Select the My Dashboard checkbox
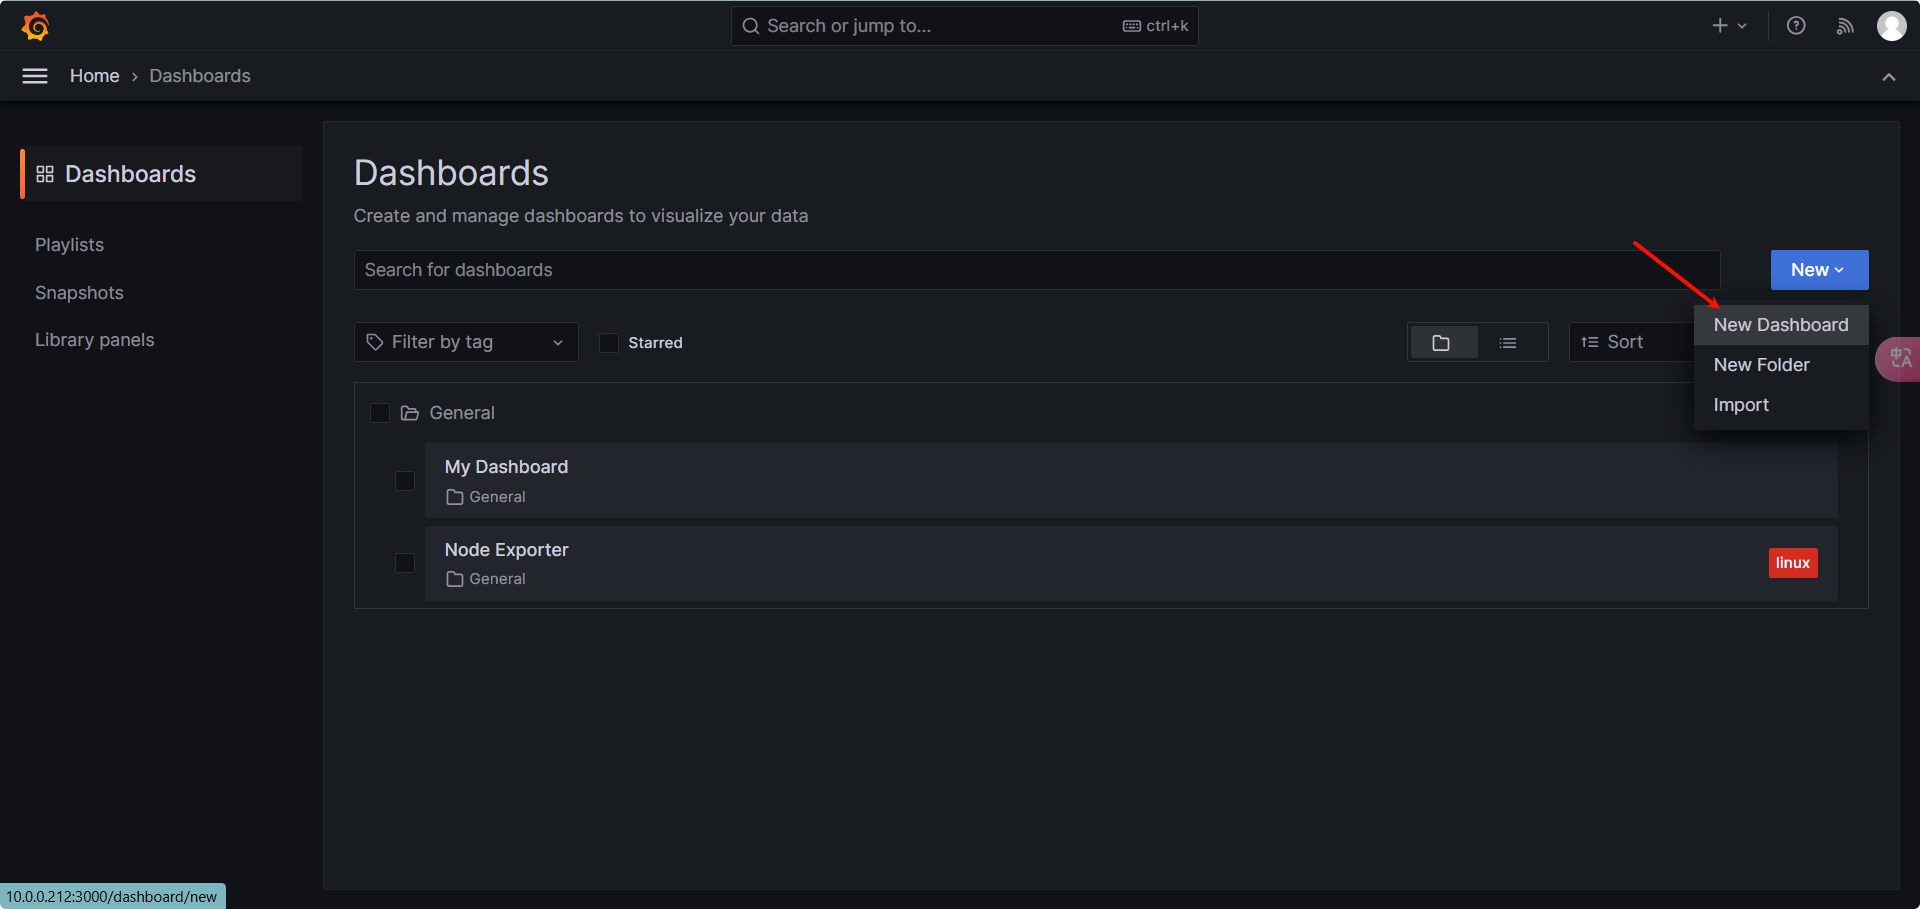The image size is (1920, 909). click(x=405, y=481)
